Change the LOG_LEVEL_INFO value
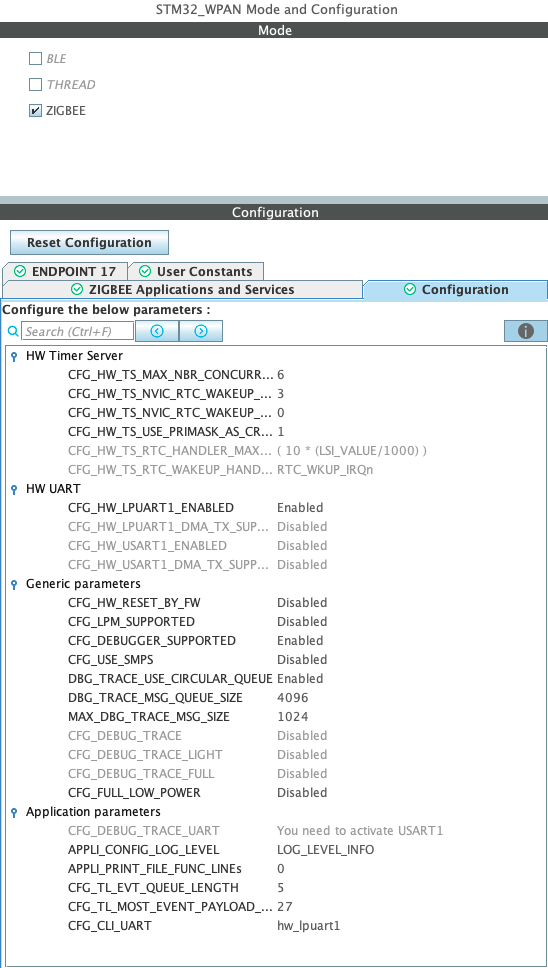Image resolution: width=548 pixels, height=968 pixels. [325, 850]
